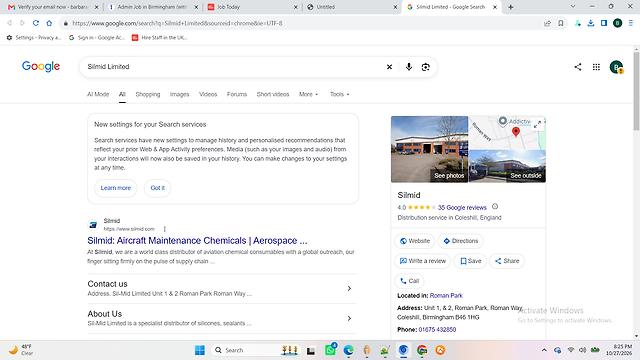Screen dimensions: 640x360
Task: Click Directions button in Silmid panel
Action: click(x=460, y=241)
